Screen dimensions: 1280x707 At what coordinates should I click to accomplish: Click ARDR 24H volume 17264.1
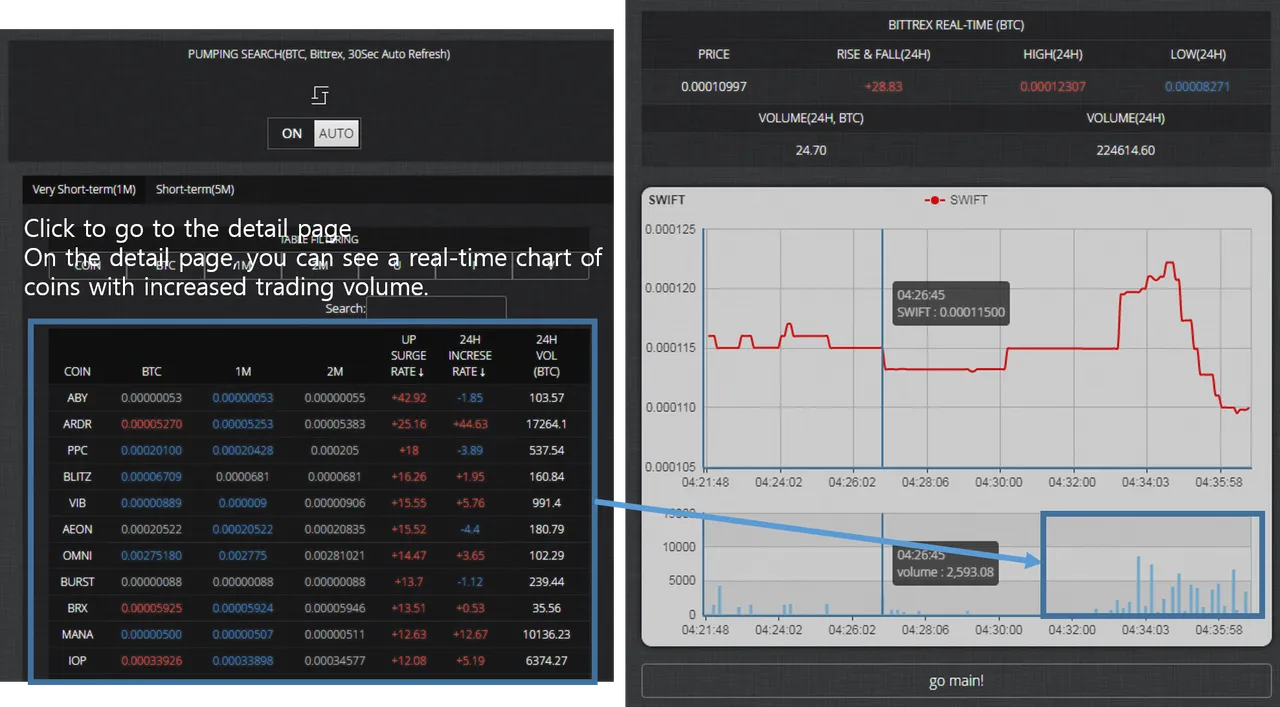546,424
